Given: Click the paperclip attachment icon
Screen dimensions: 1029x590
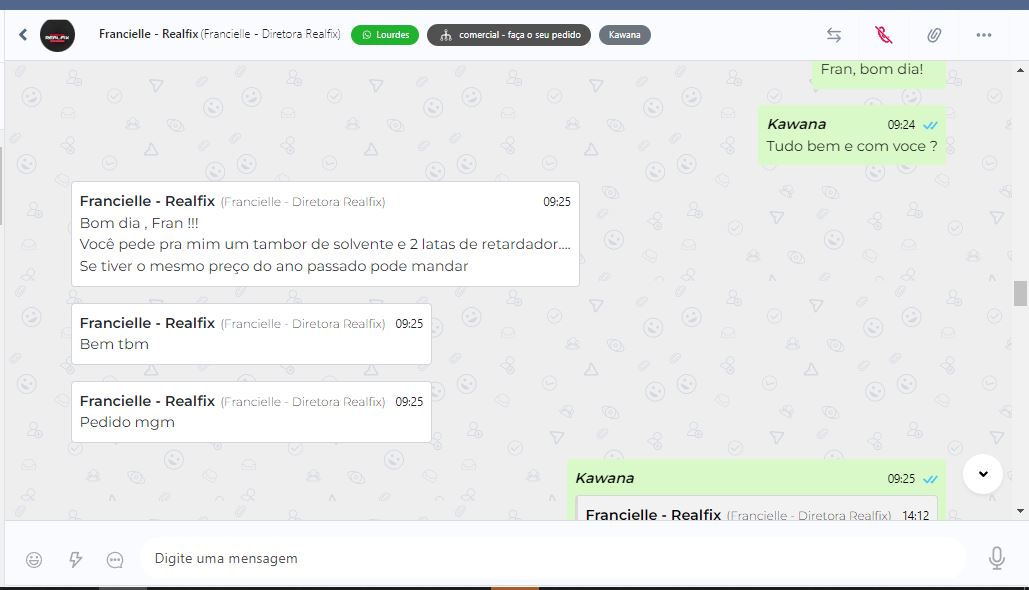Looking at the screenshot, I should (x=933, y=35).
